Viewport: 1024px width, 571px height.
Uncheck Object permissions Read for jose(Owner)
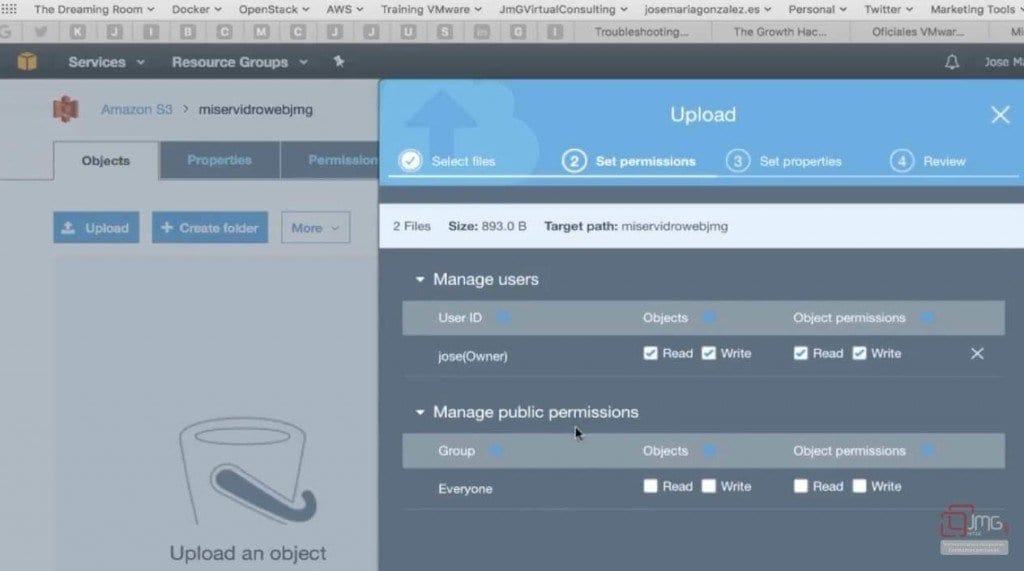(x=801, y=353)
